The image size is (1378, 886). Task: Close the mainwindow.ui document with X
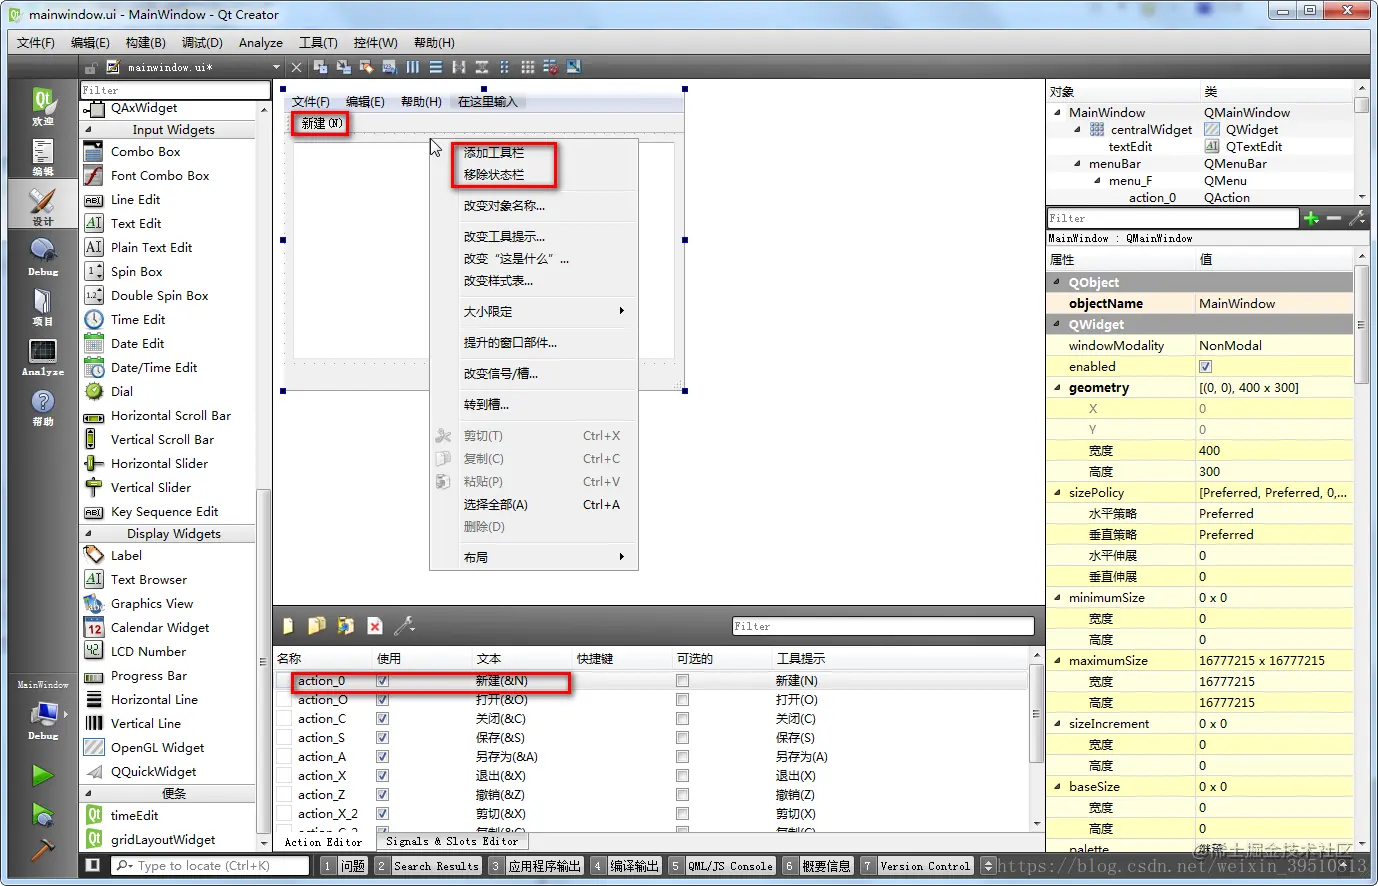(x=296, y=67)
